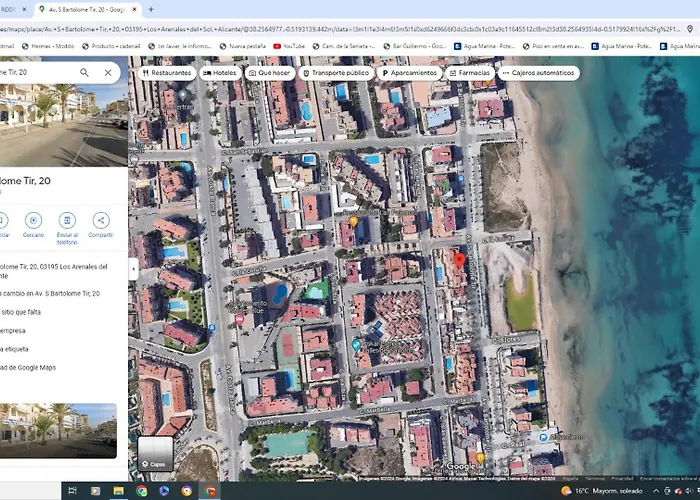Collapse the Maps side panel arrow
This screenshot has height=500, width=700.
[133, 269]
